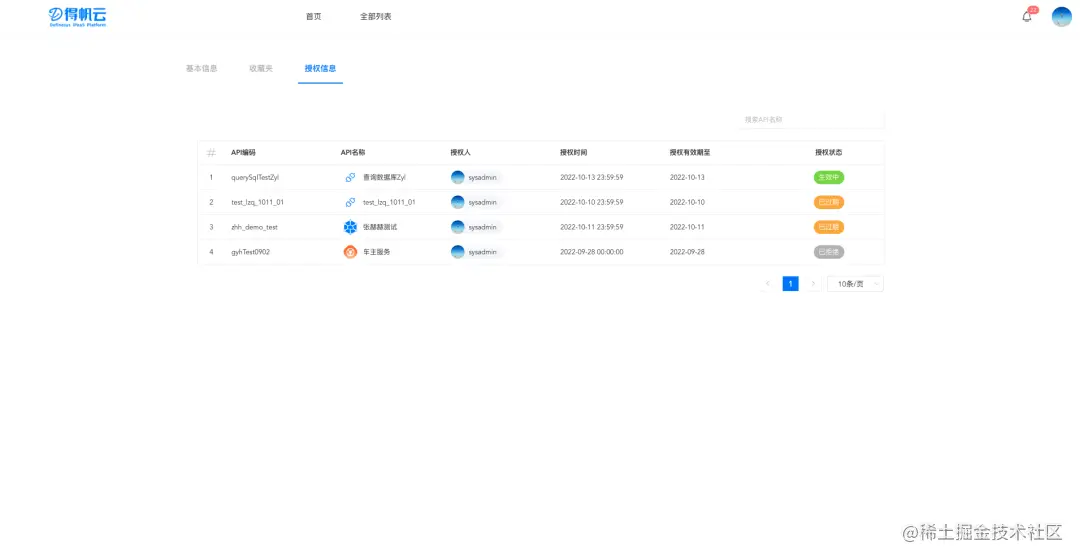Click test_lzq_1011_01 API code cell
Screen dimensions: 1080x560
pos(257,202)
